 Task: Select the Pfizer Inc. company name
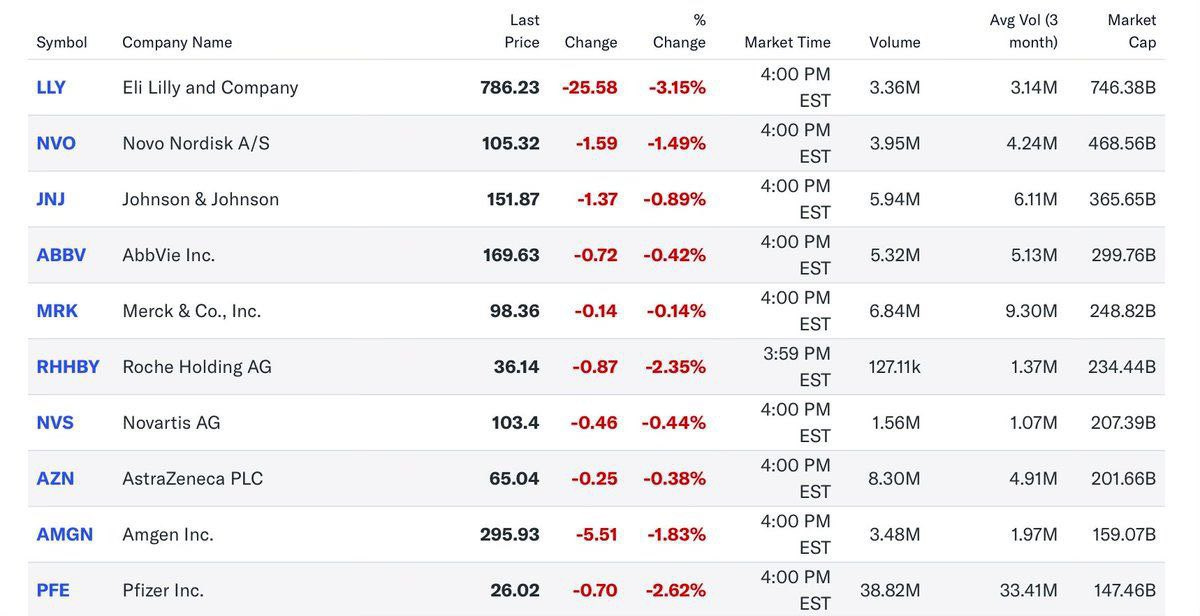coord(163,591)
